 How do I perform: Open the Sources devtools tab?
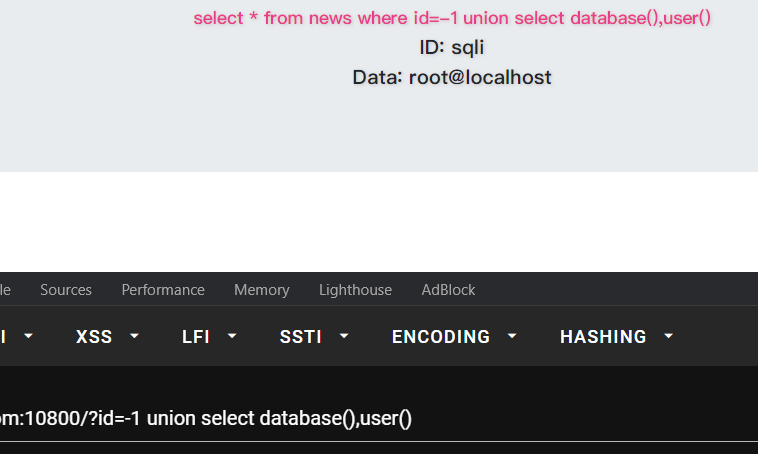(66, 290)
